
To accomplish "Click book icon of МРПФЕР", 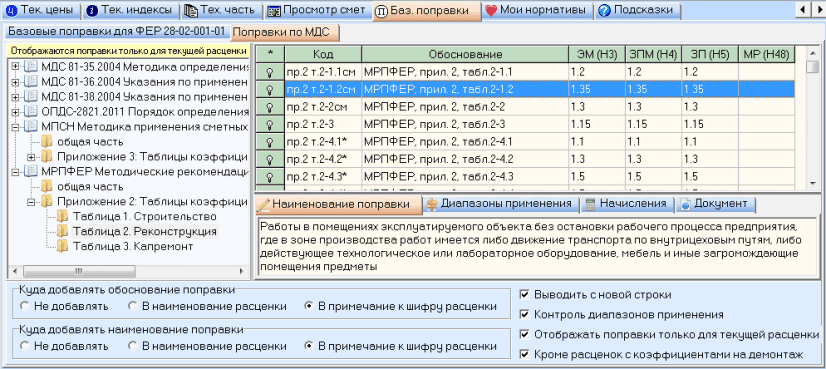I will click(31, 171).
